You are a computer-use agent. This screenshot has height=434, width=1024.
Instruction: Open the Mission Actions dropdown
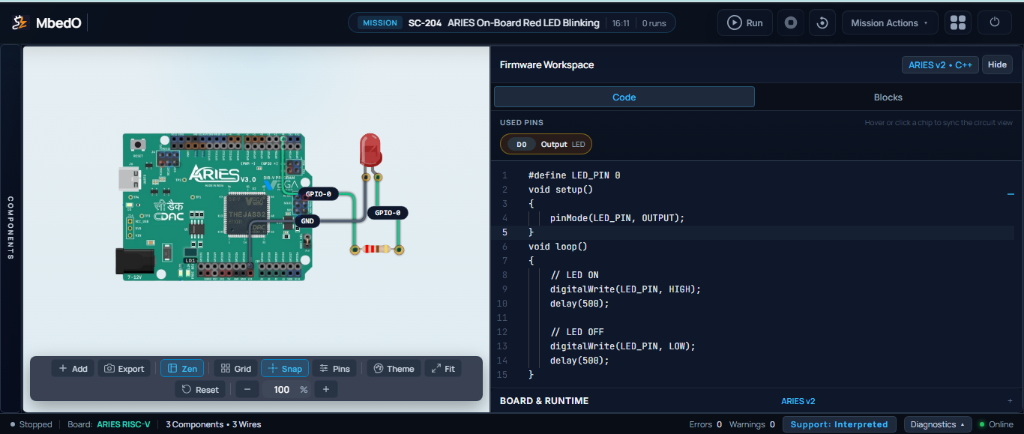[889, 23]
